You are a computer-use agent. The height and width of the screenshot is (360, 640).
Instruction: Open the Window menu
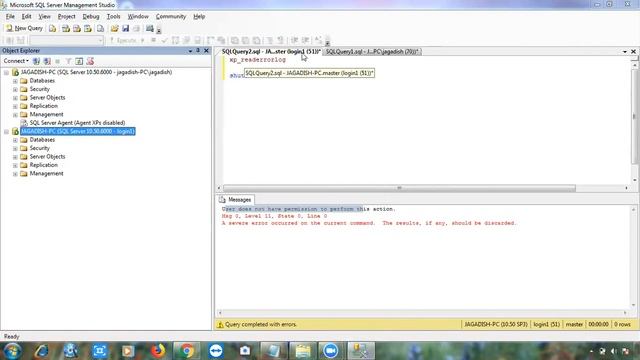138,17
